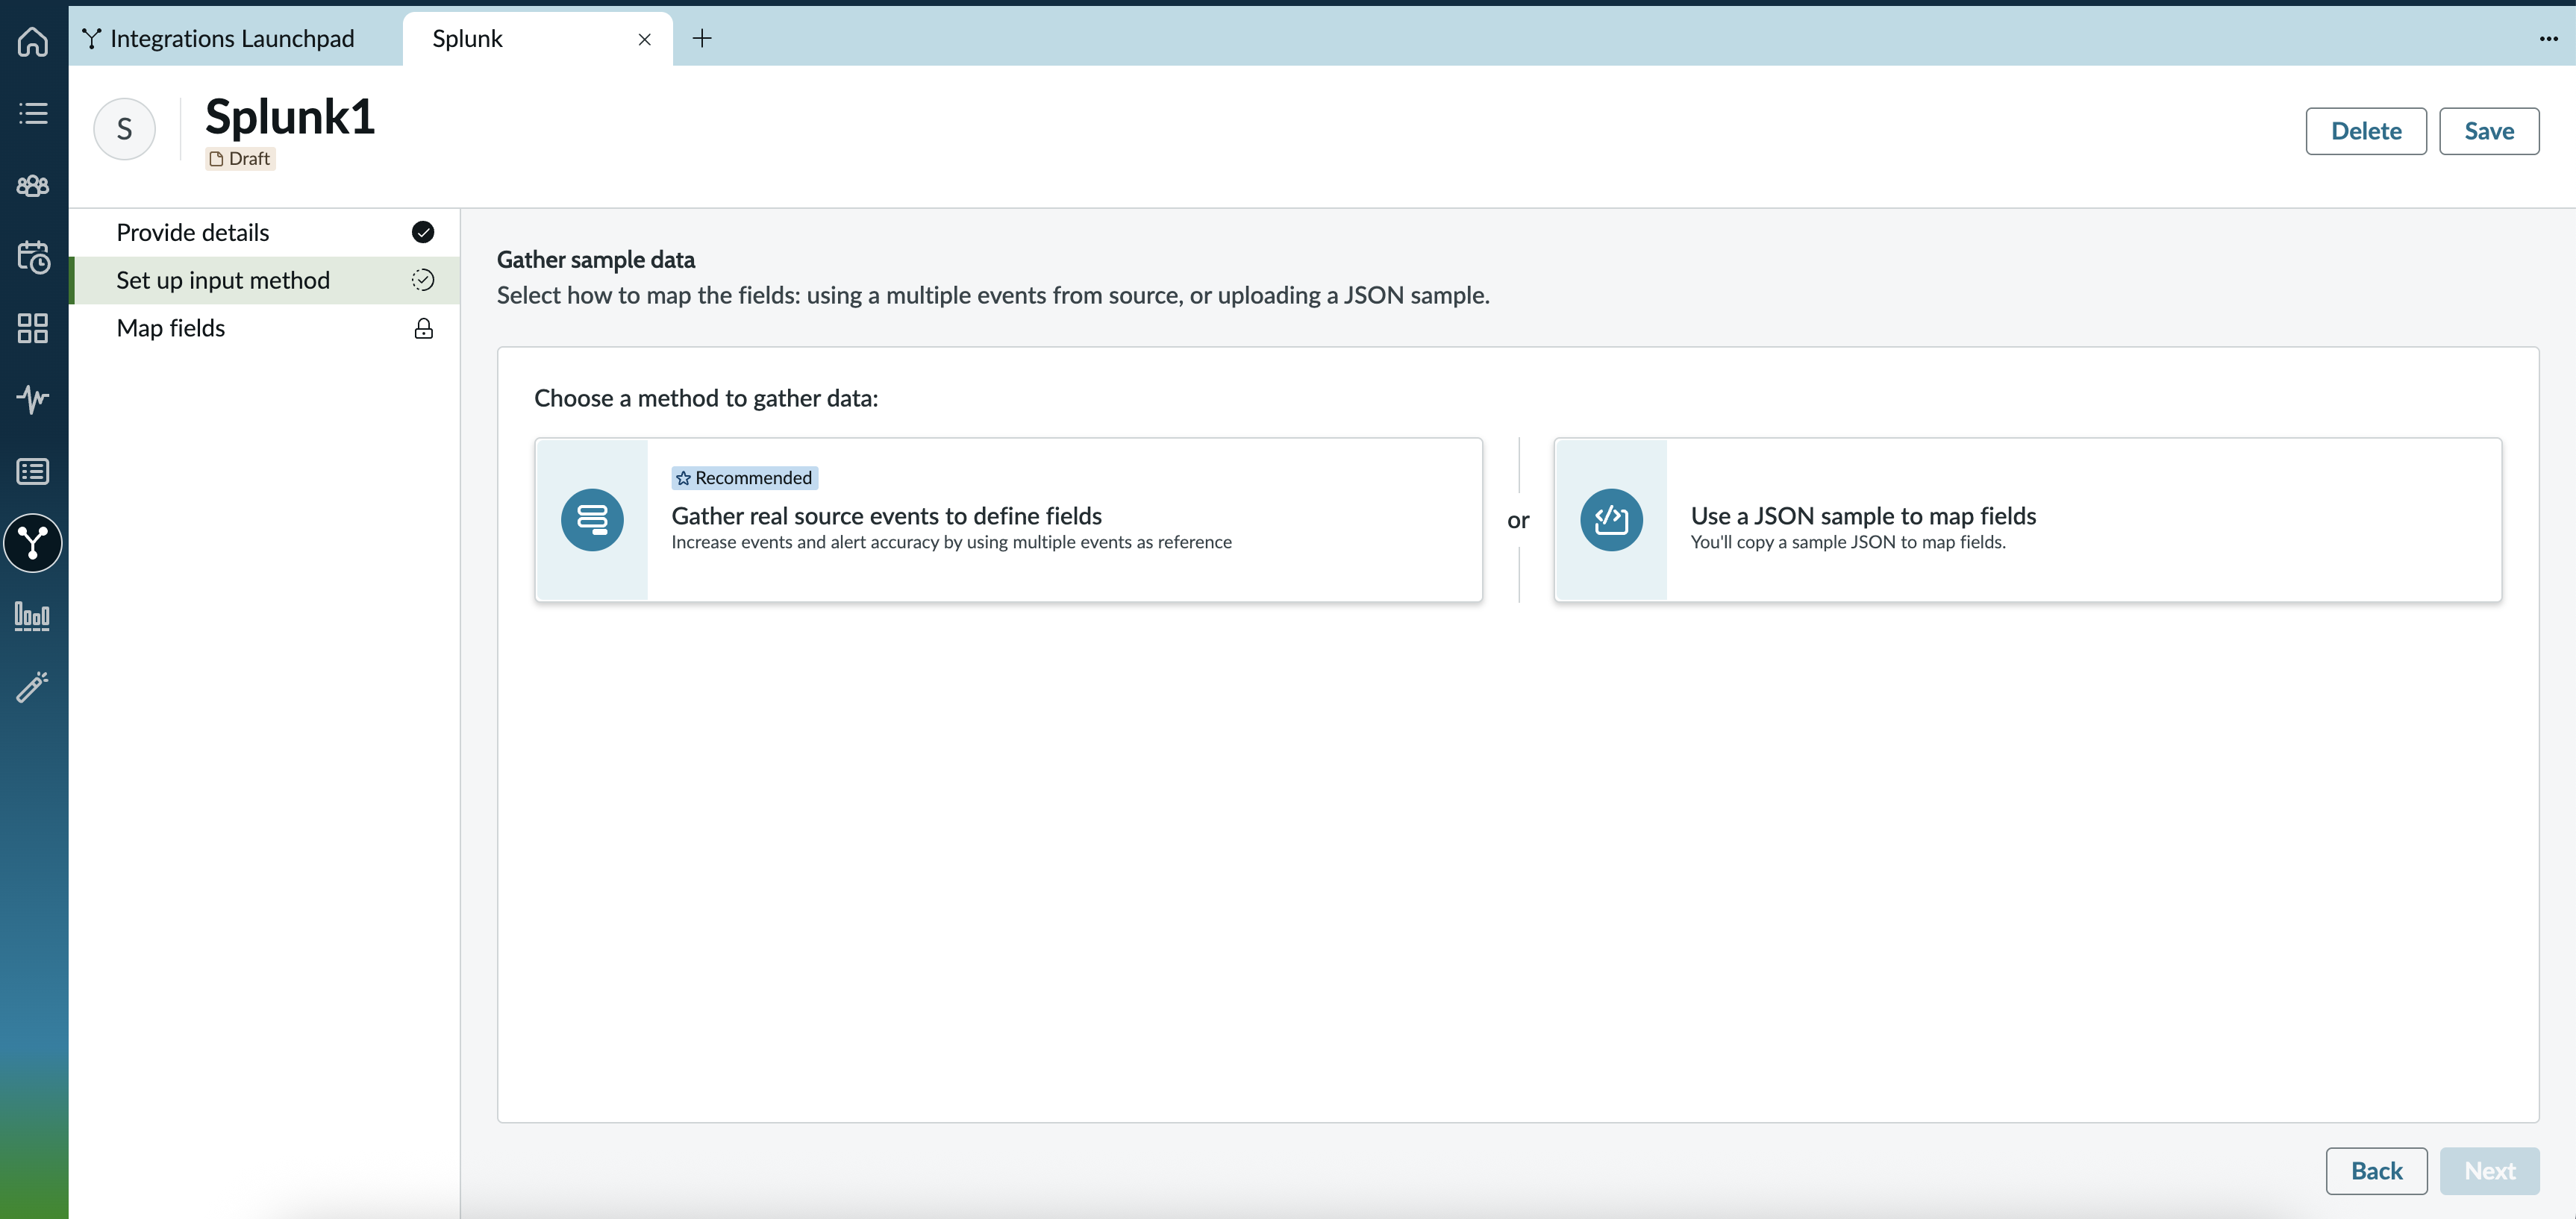Click the Splunk1 integration title
The width and height of the screenshot is (2576, 1219).
pyautogui.click(x=290, y=117)
